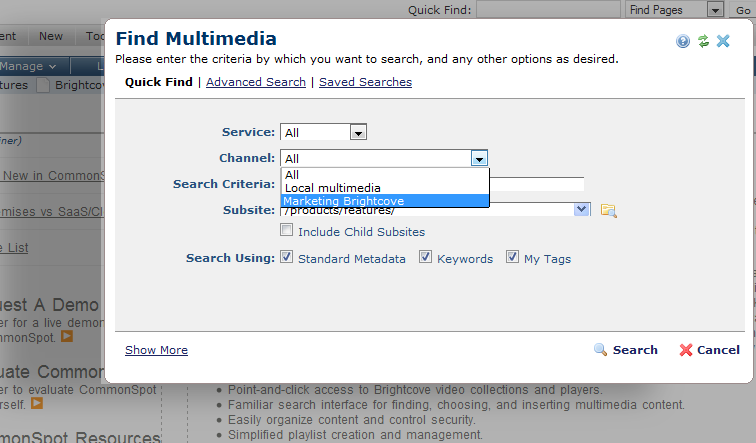
Task: Choose Local multimedia channel option
Action: pyautogui.click(x=385, y=188)
